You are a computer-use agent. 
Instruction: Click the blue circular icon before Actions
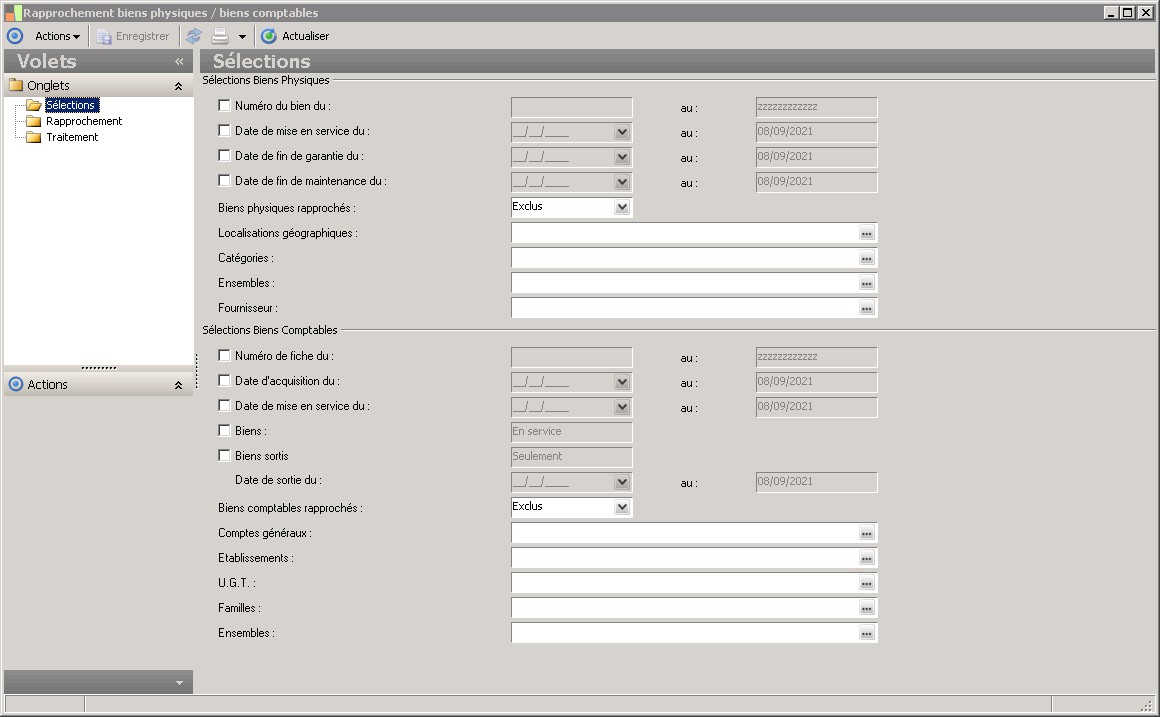pos(14,36)
